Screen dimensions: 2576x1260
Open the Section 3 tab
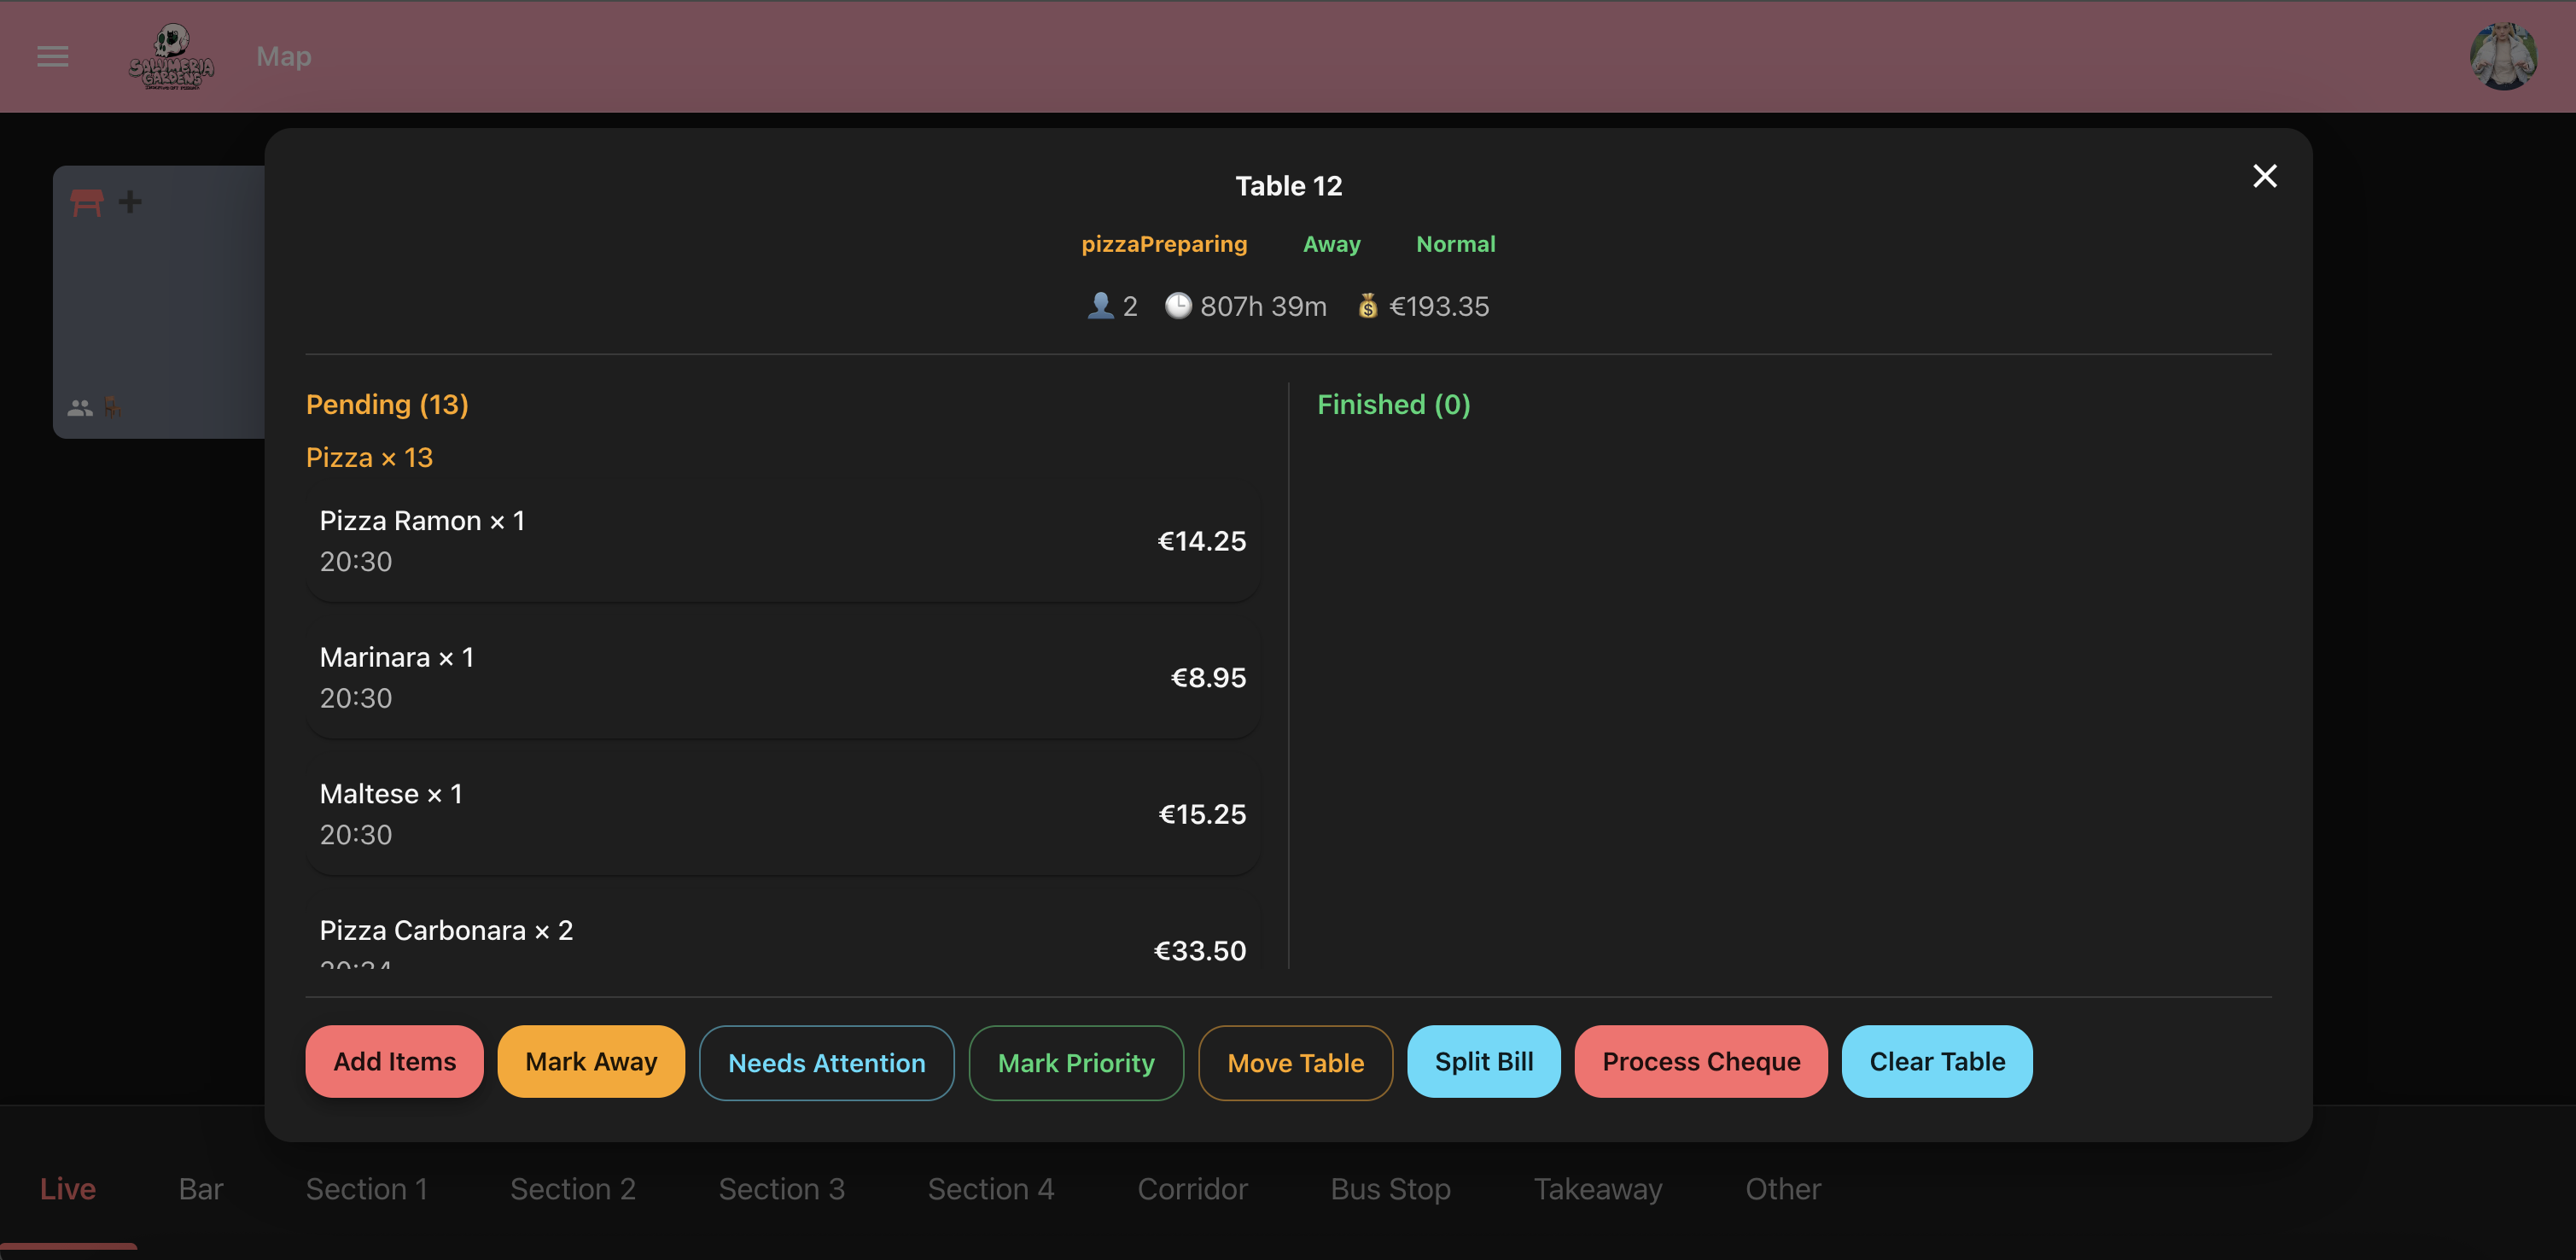click(781, 1189)
